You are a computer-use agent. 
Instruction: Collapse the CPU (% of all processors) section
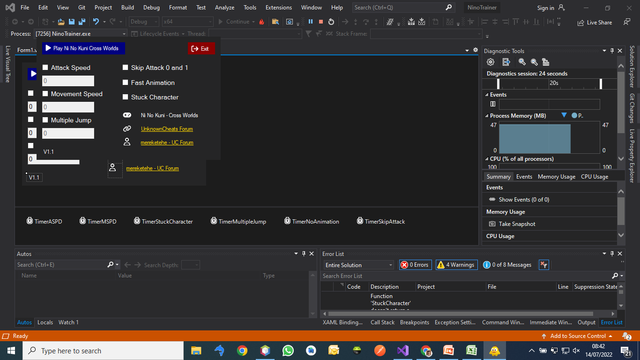click(487, 159)
